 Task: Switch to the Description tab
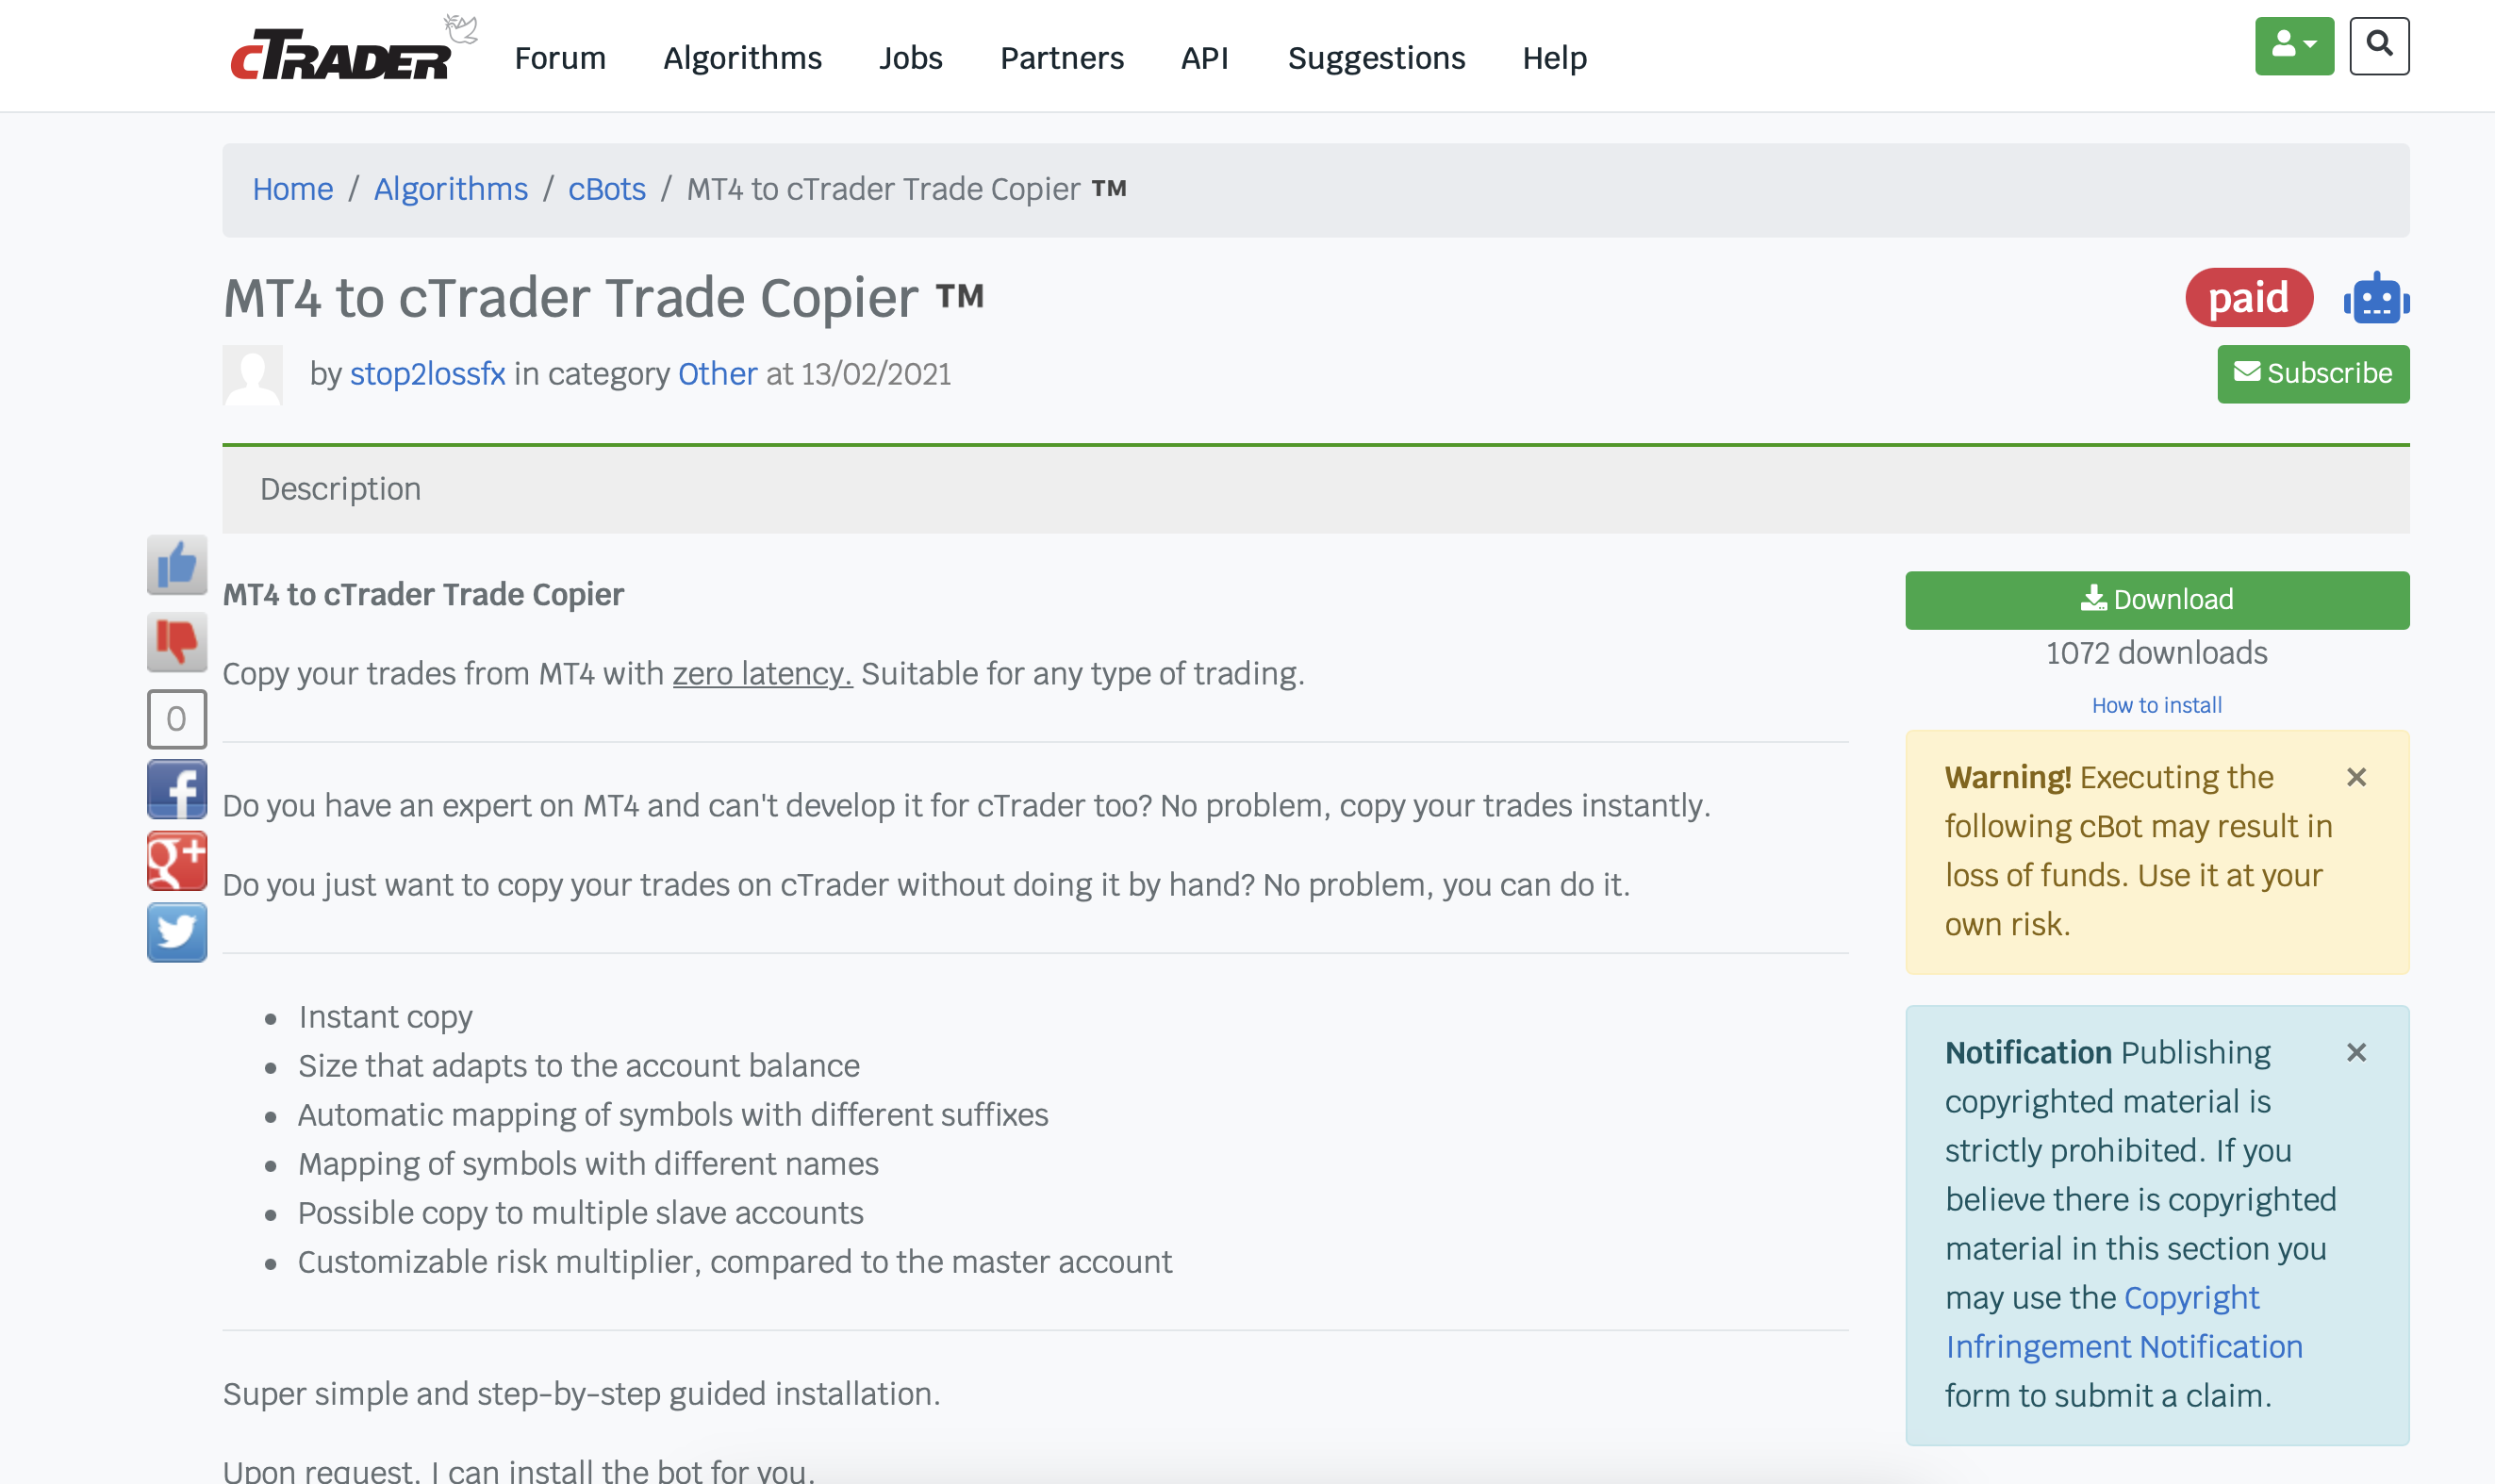340,489
